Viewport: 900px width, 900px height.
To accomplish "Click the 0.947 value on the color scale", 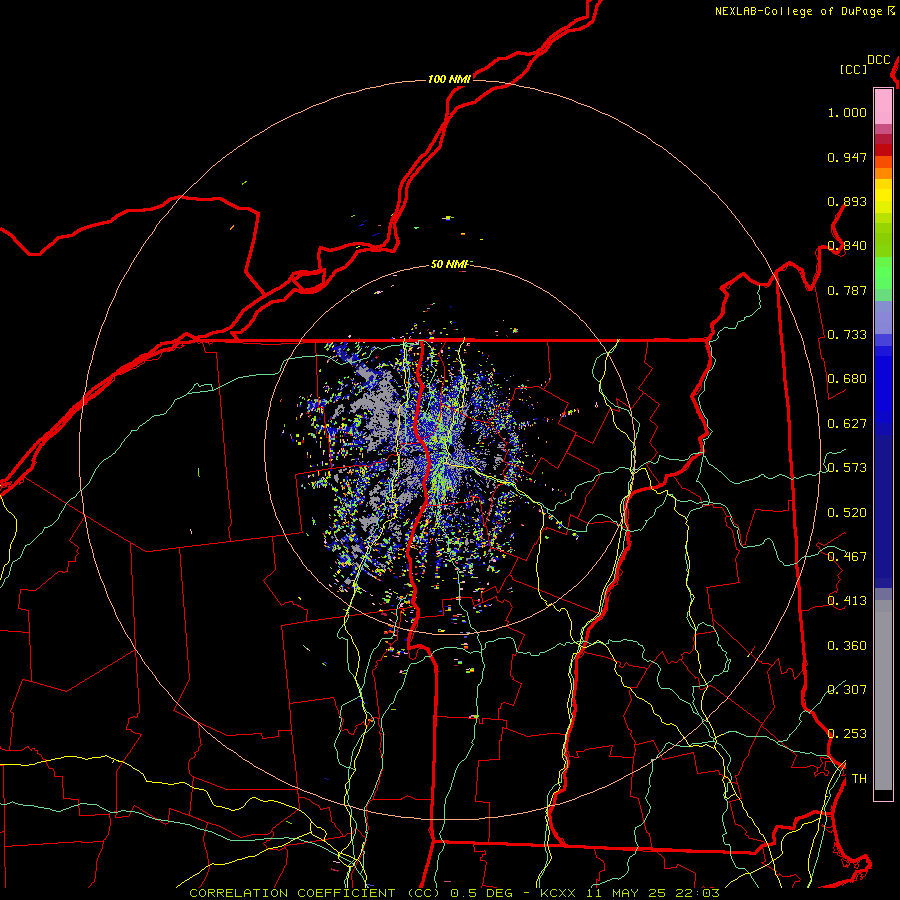I will [x=847, y=157].
